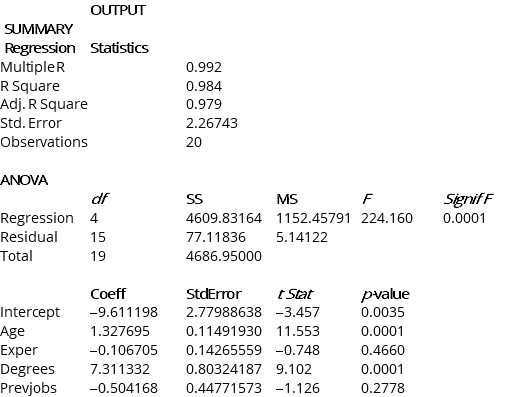Click the ANOVA heading

coord(24,180)
